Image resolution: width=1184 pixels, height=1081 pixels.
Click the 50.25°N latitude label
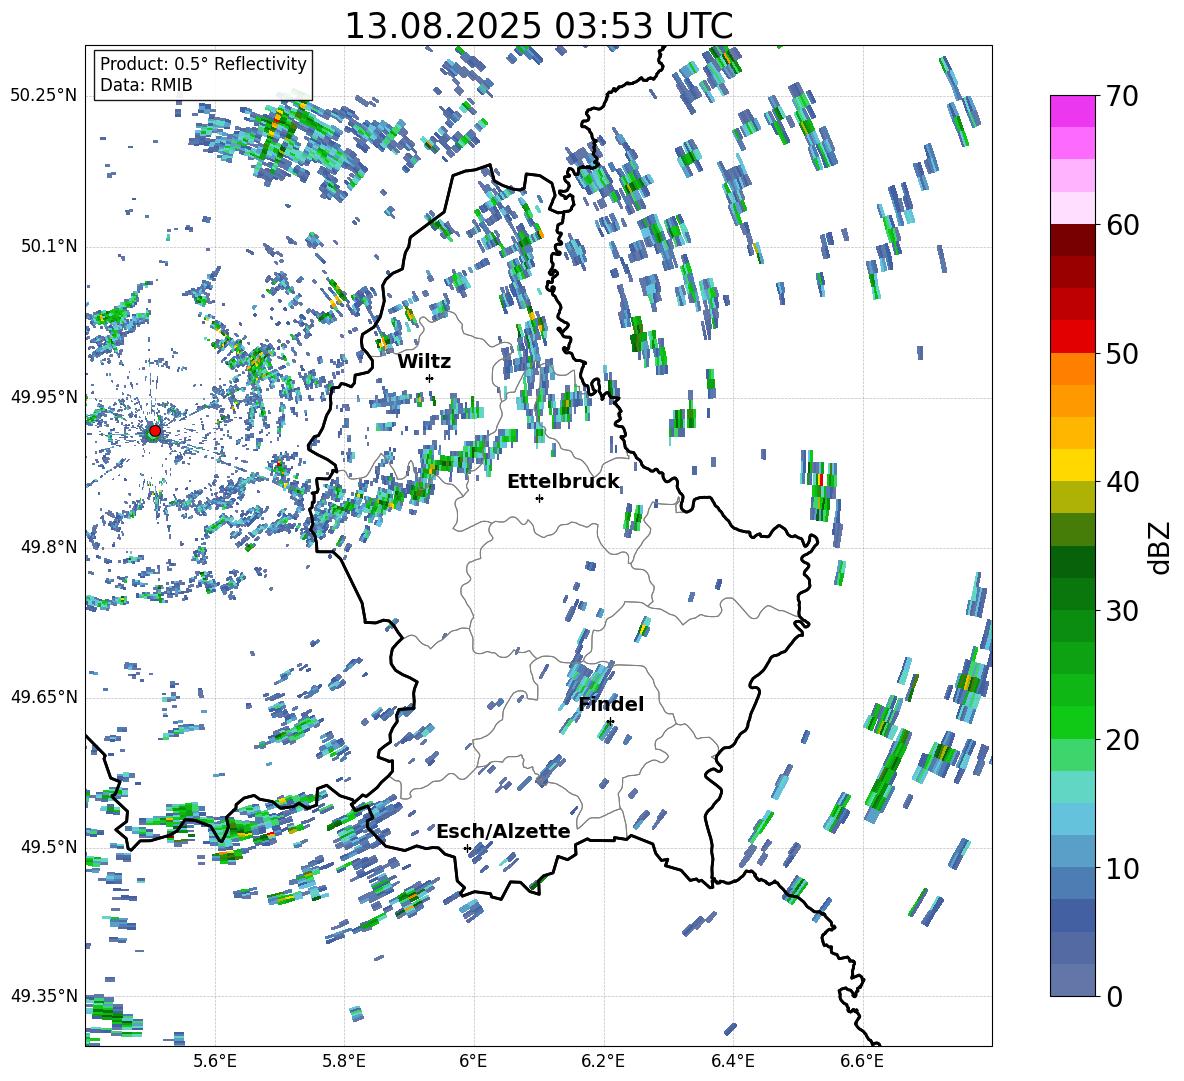[x=44, y=96]
